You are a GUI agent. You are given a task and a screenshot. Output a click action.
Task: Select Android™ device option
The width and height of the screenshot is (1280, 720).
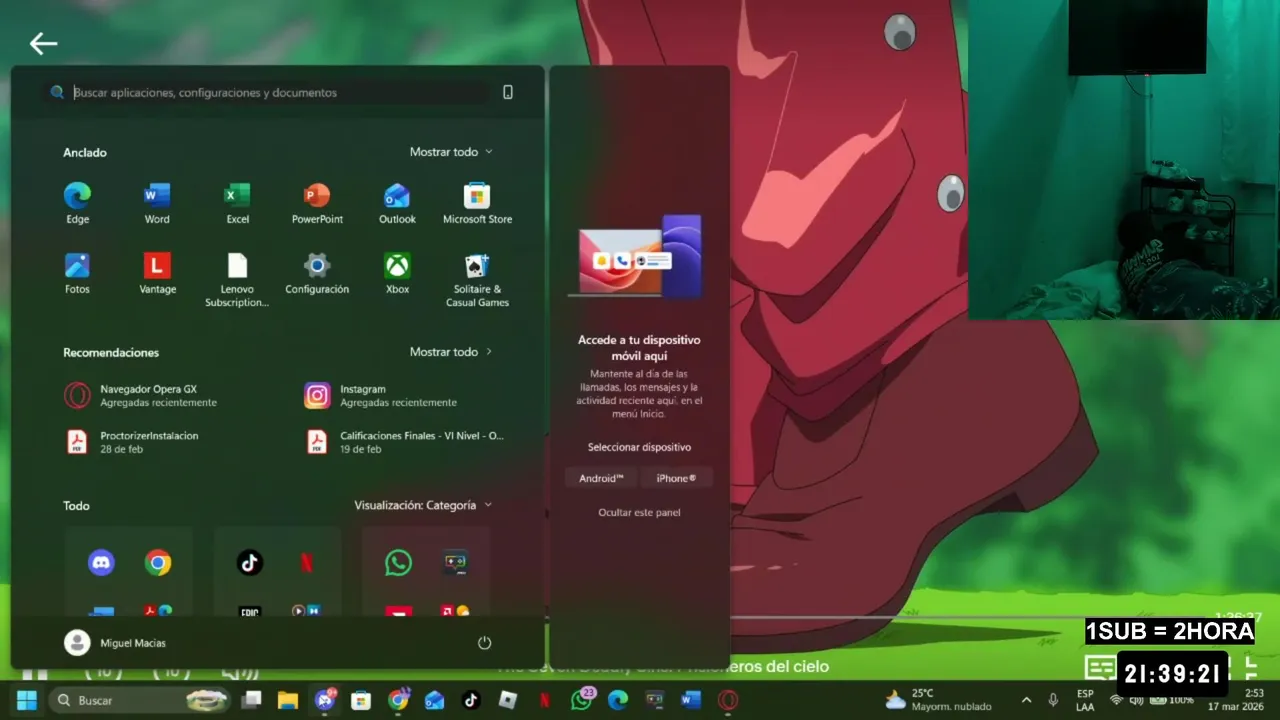(601, 478)
